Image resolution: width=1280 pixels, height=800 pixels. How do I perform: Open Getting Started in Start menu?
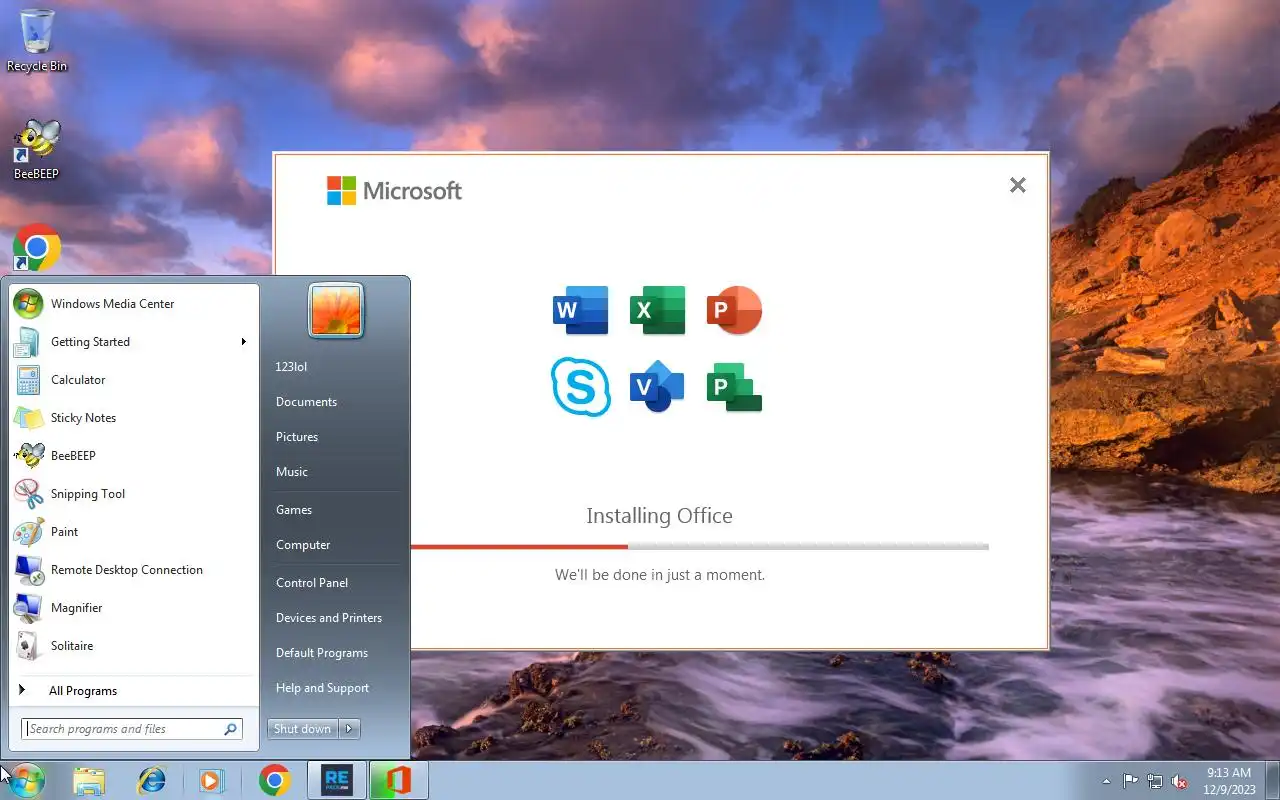point(134,341)
